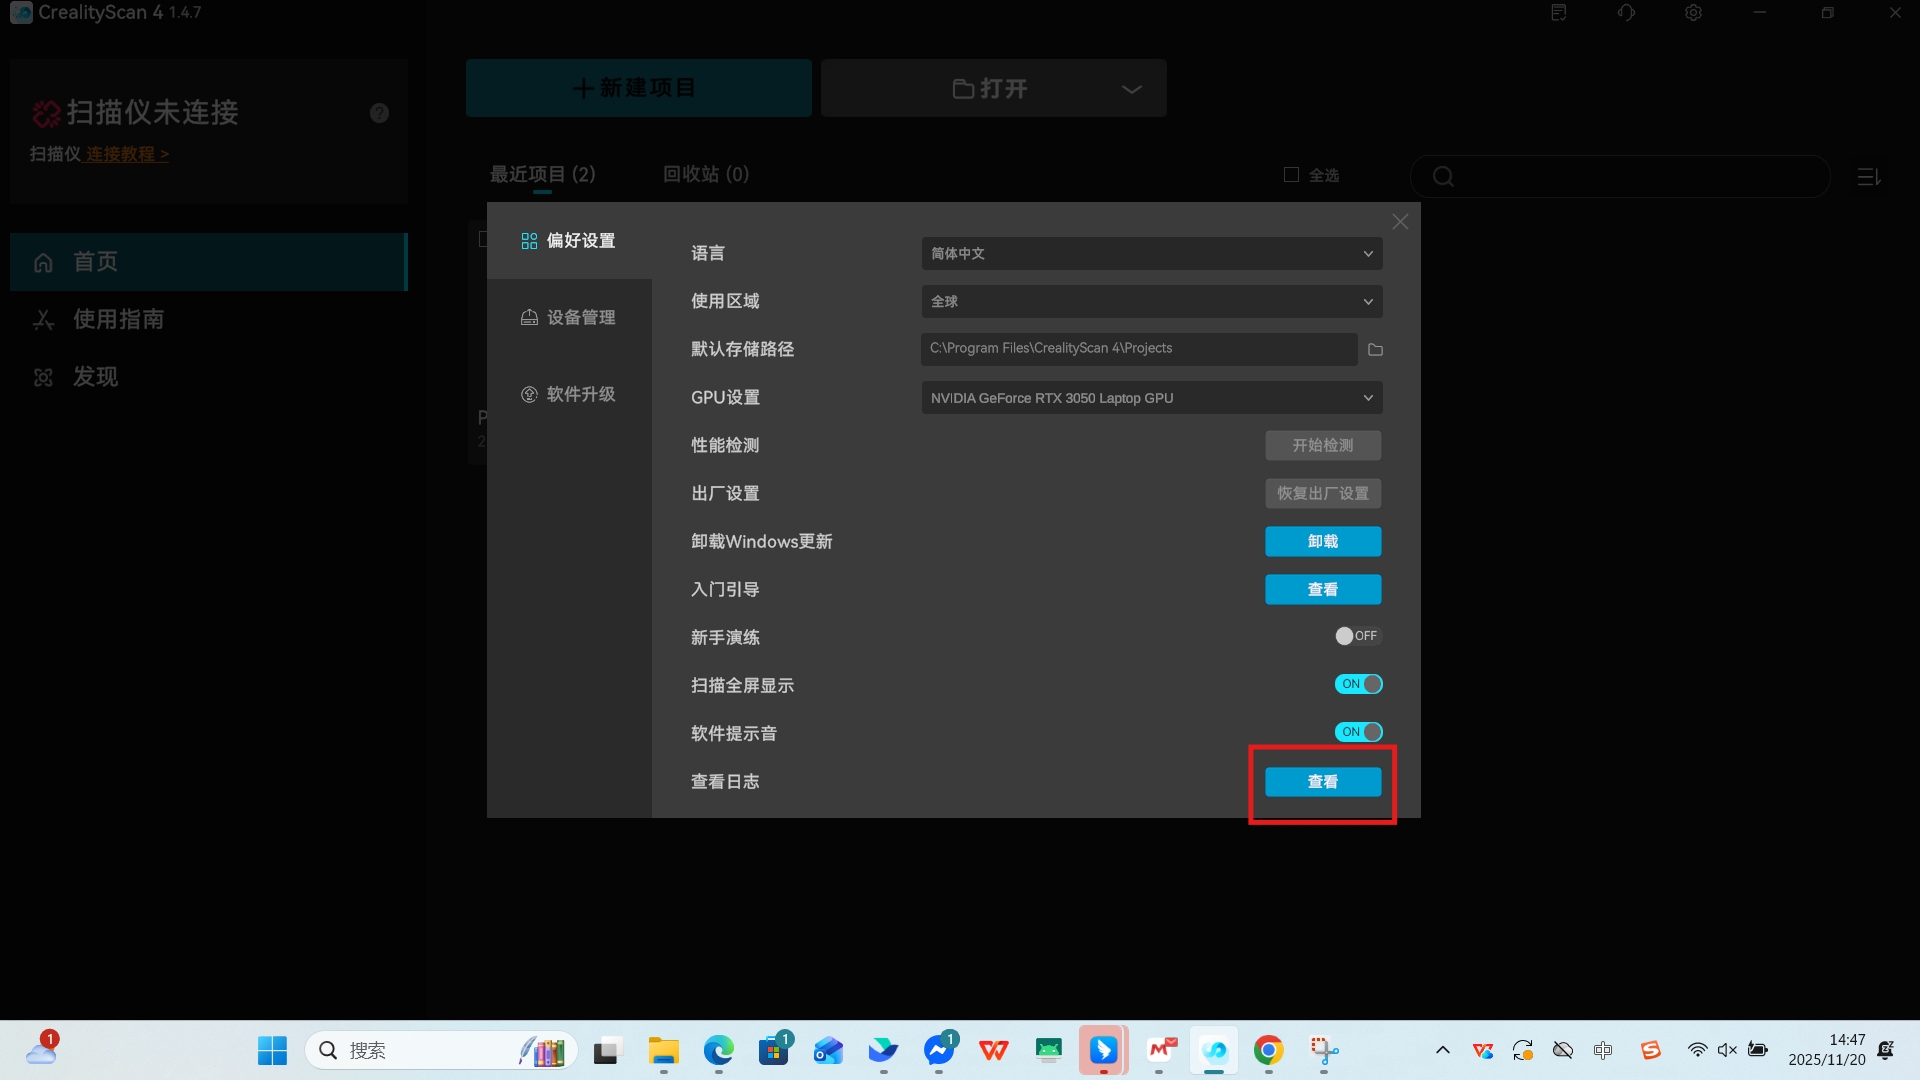Click the feedback note icon in title bar
Image resolution: width=1920 pixels, height=1080 pixels.
(1559, 13)
